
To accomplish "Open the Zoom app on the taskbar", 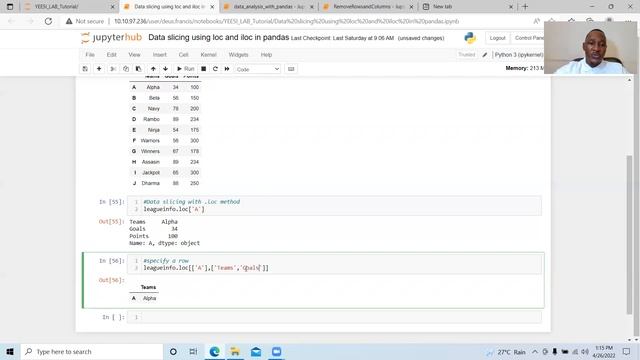I will pyautogui.click(x=276, y=351).
